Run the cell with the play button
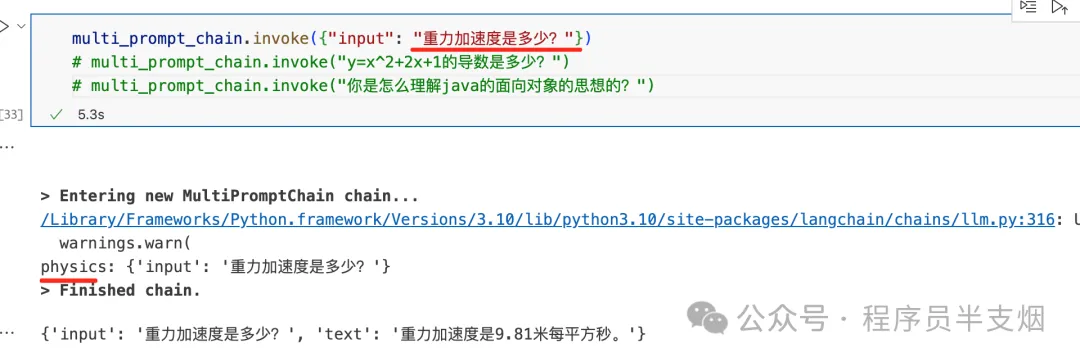Image resolution: width=1080 pixels, height=362 pixels. 3,25
